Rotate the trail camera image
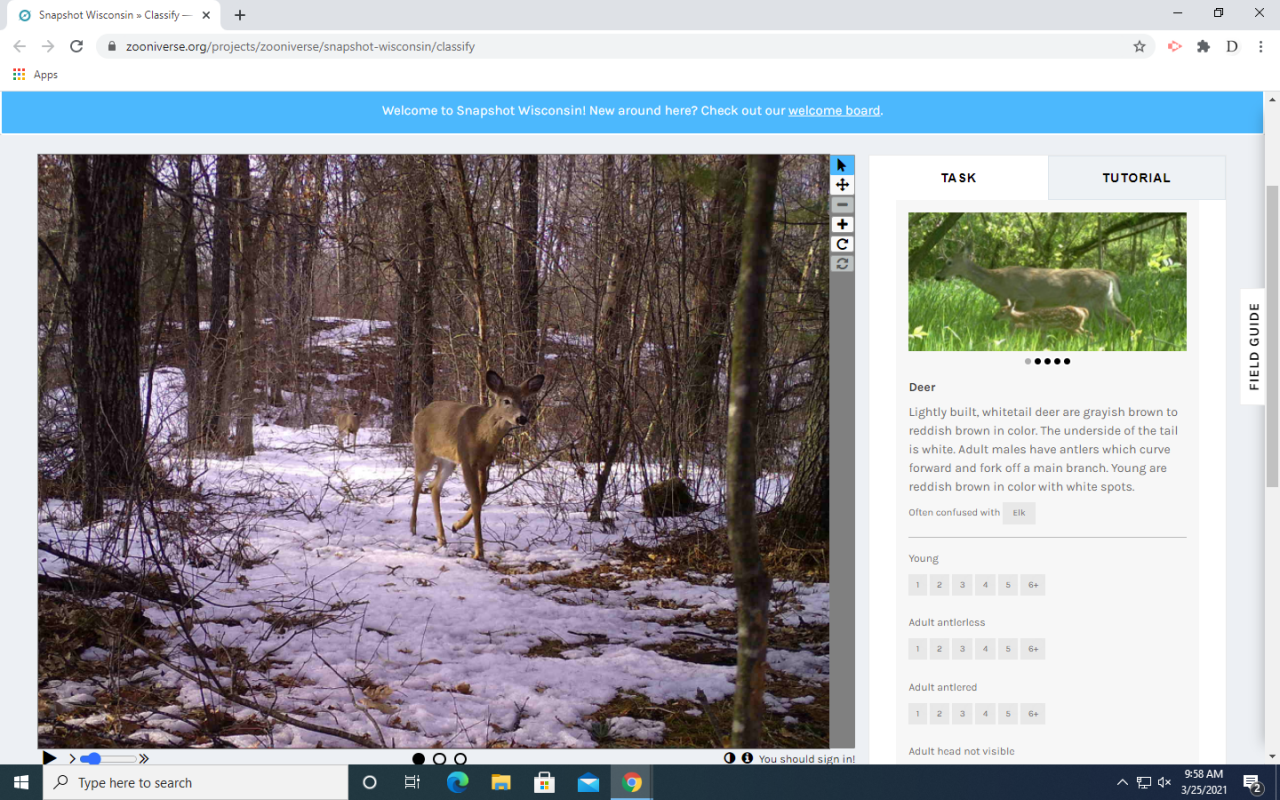This screenshot has height=800, width=1280. [x=842, y=244]
